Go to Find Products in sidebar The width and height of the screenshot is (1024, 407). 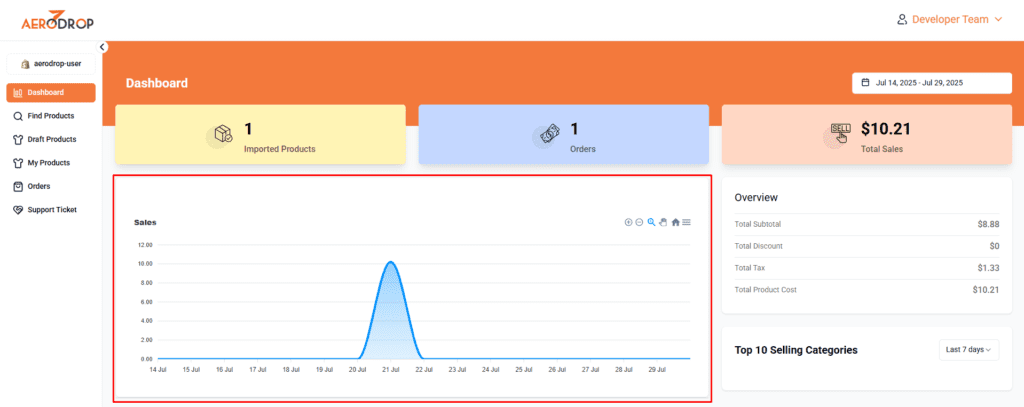click(50, 116)
